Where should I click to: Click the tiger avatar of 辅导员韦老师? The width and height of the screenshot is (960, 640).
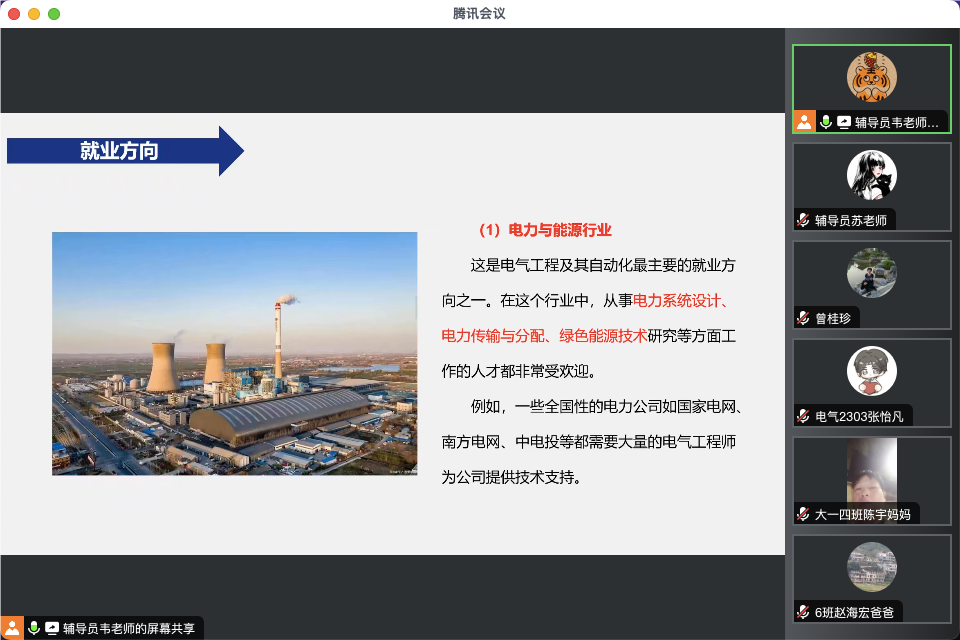(x=871, y=77)
